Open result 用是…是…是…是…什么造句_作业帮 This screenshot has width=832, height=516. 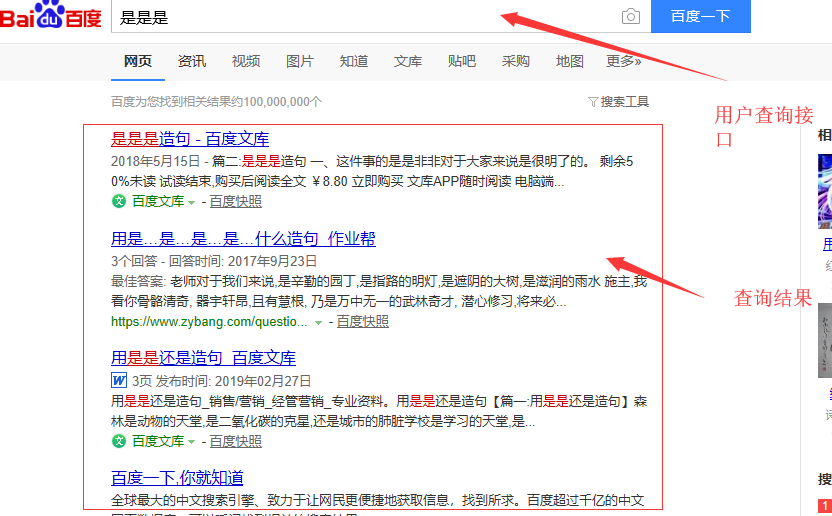tap(243, 239)
